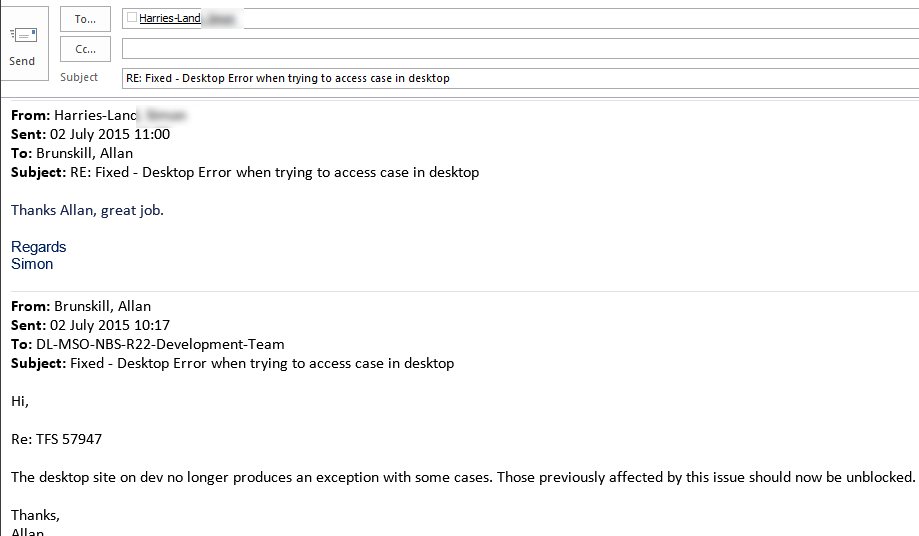Open the Cc... recipient picker
The height and width of the screenshot is (536, 919).
(x=85, y=49)
